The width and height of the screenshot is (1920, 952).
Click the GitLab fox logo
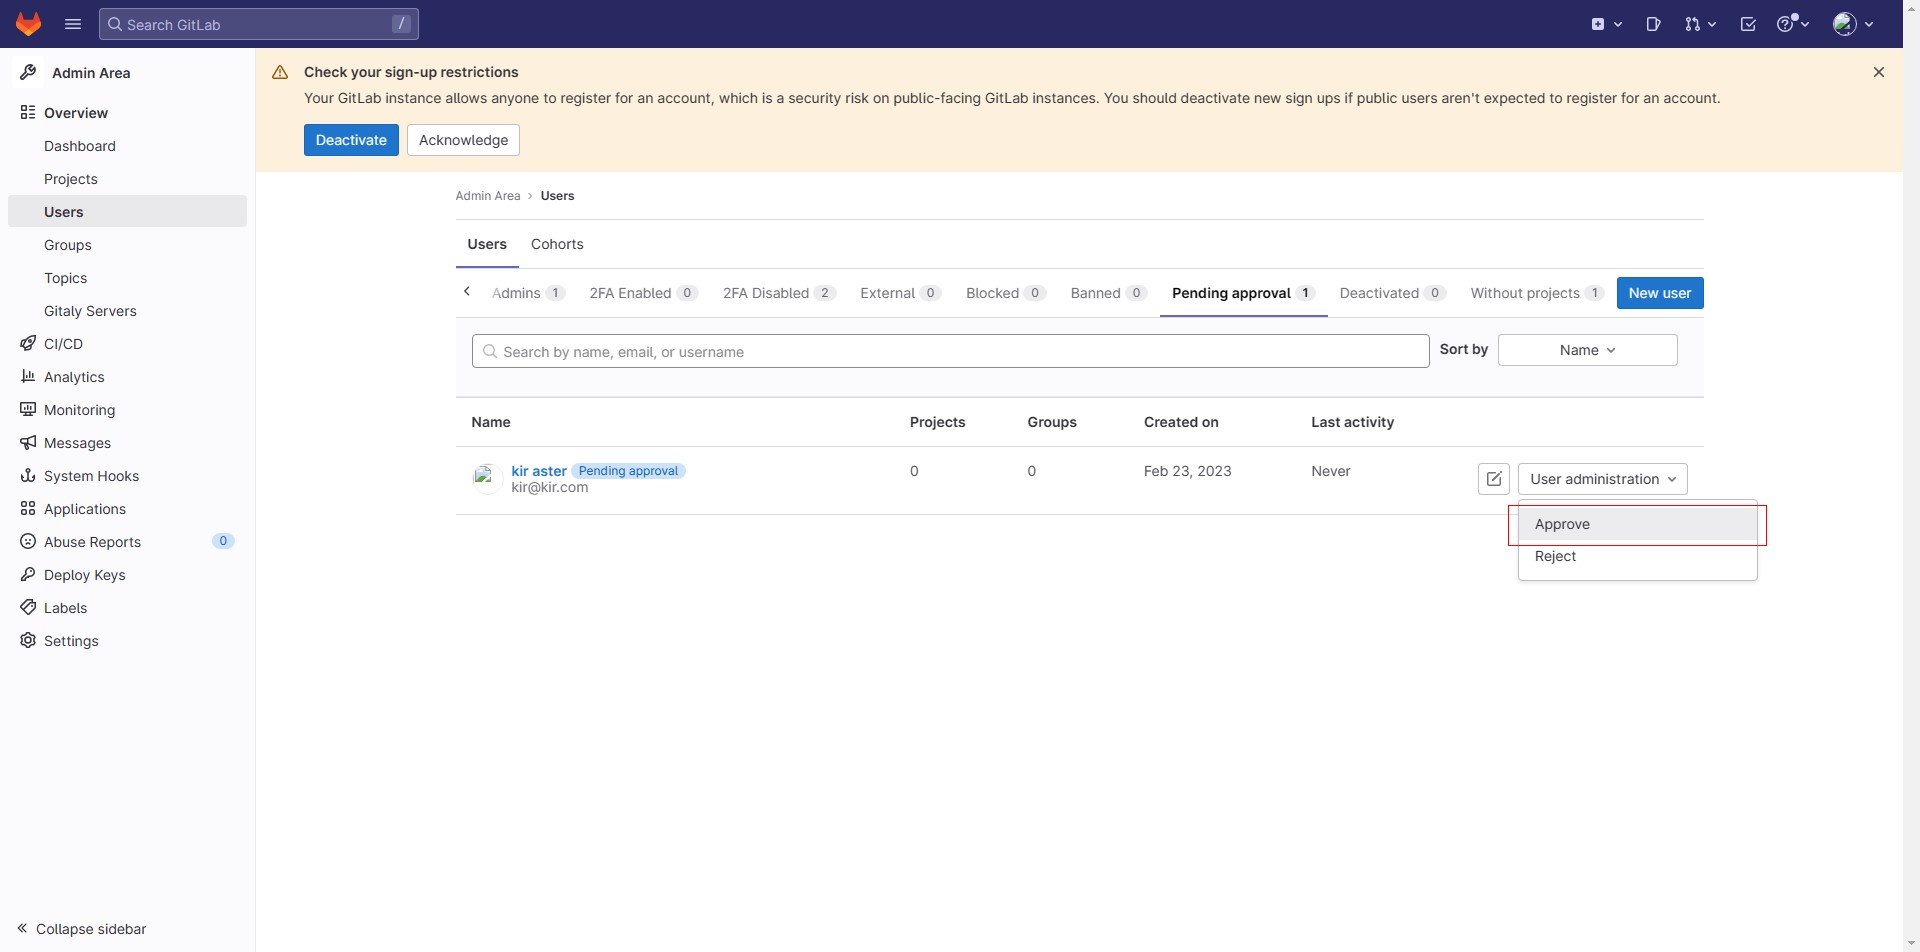click(28, 24)
